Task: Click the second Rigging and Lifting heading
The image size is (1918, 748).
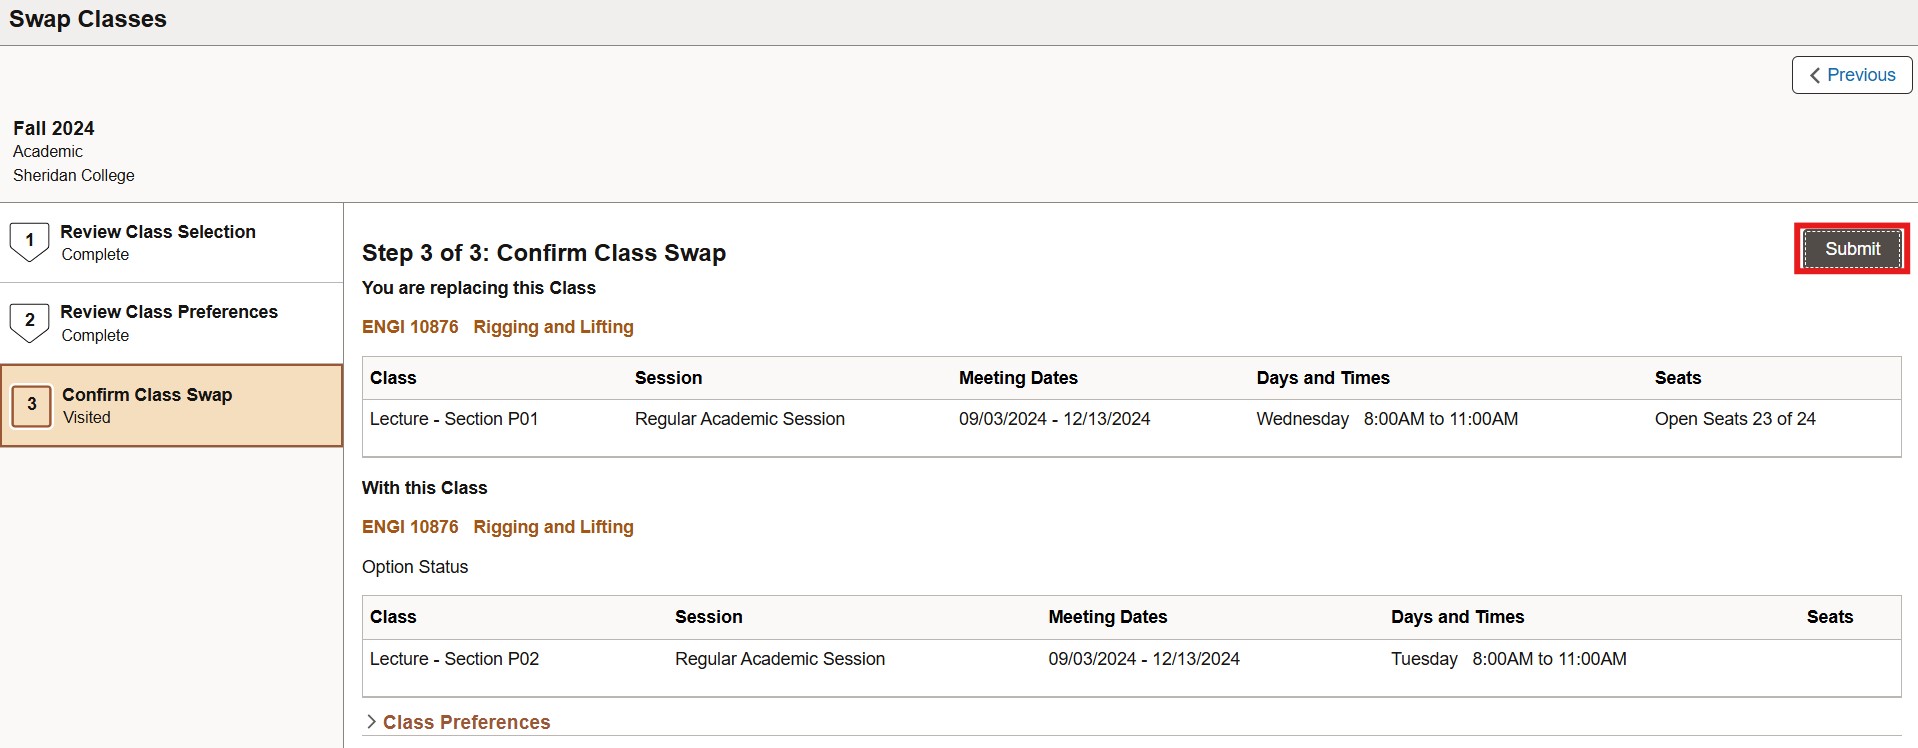Action: click(553, 527)
